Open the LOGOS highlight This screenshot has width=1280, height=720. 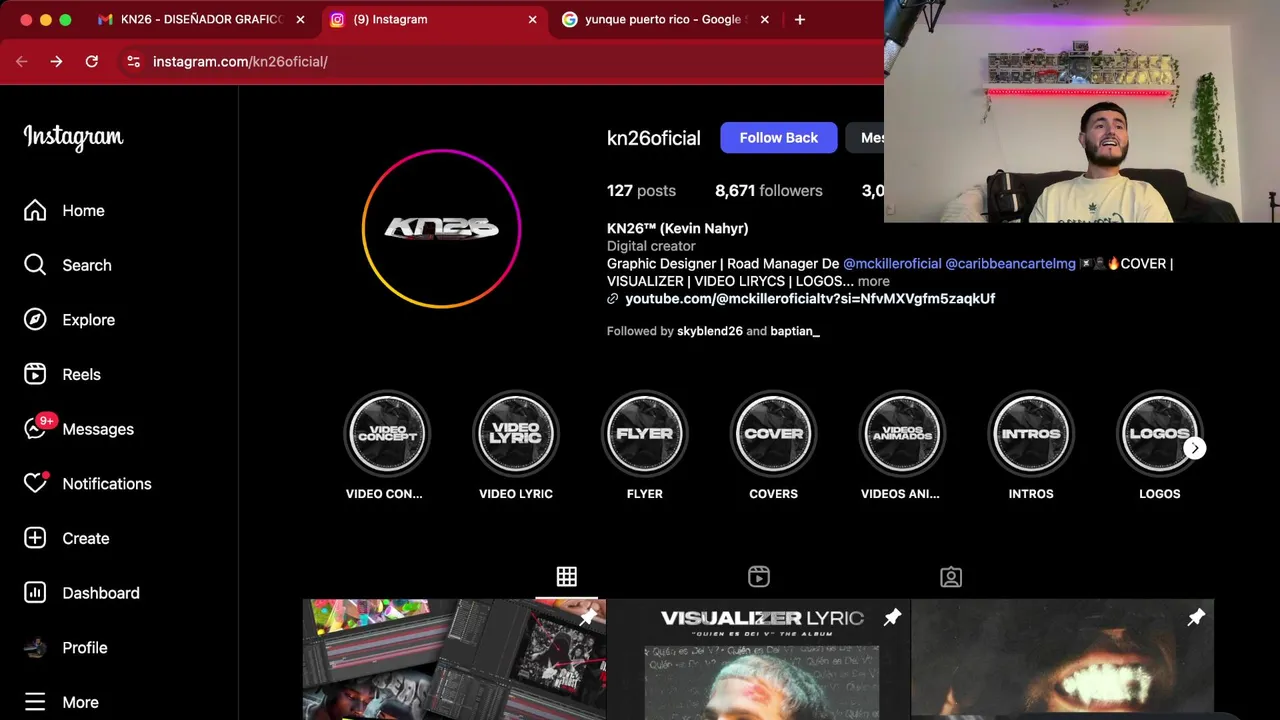coord(1160,434)
